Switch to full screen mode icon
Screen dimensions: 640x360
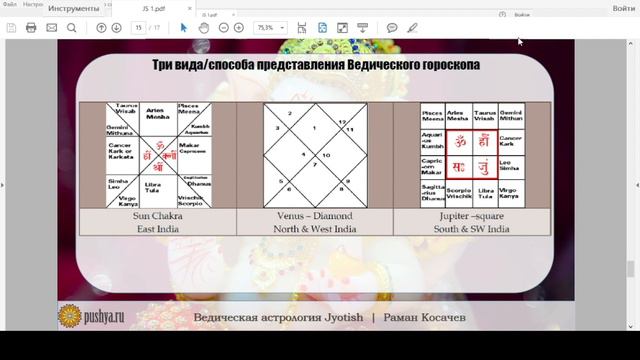[342, 28]
